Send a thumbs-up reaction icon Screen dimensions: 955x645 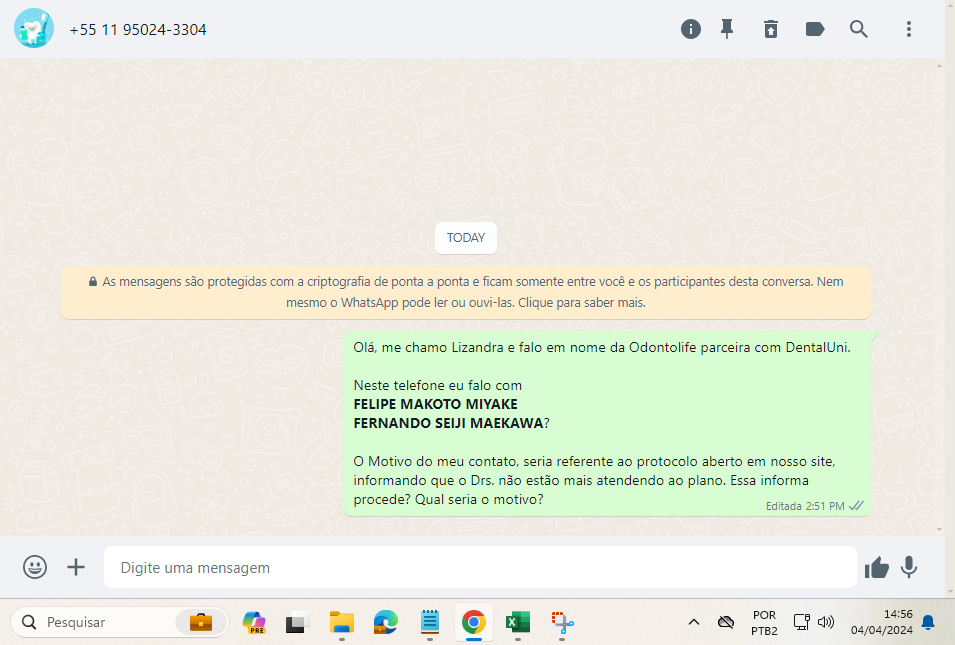(876, 567)
